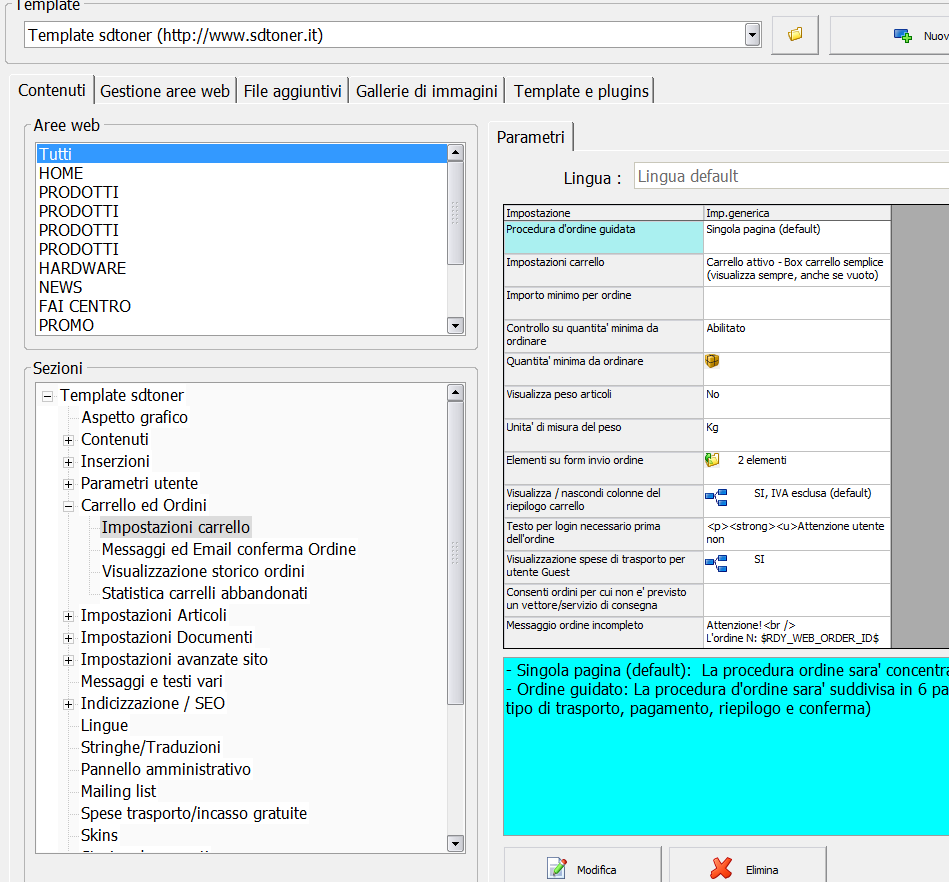This screenshot has width=949, height=882.
Task: Select Messaggi ed Email conferma Ordine
Action: 229,549
